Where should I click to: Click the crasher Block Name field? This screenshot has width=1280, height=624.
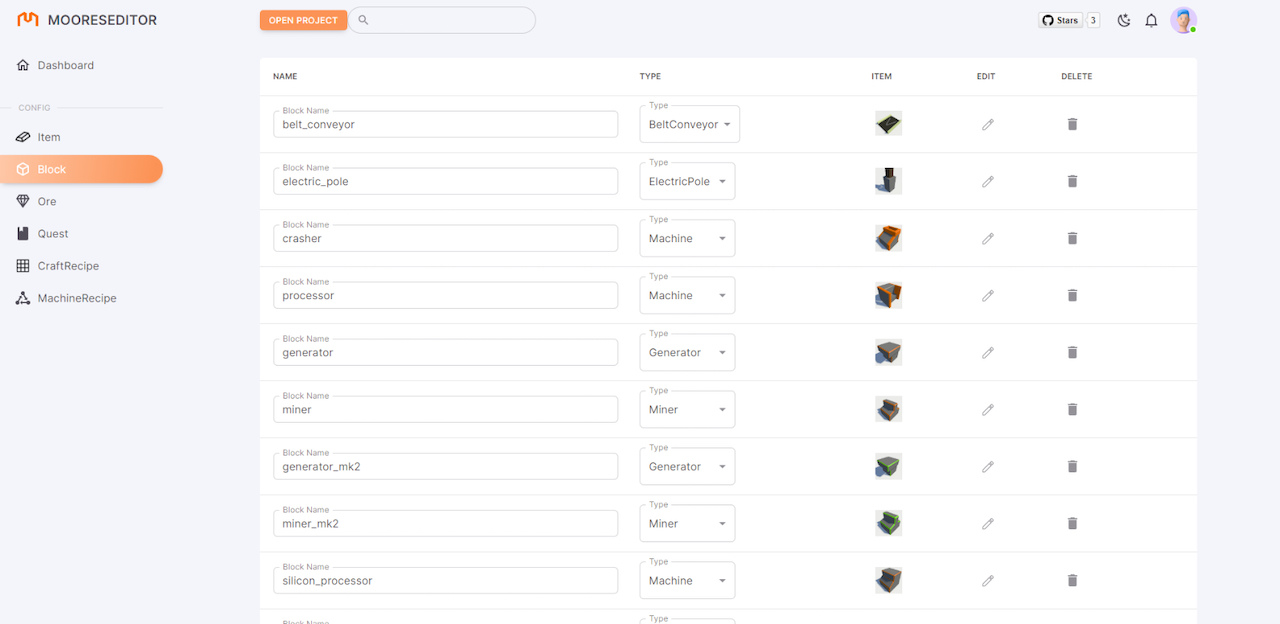(445, 238)
